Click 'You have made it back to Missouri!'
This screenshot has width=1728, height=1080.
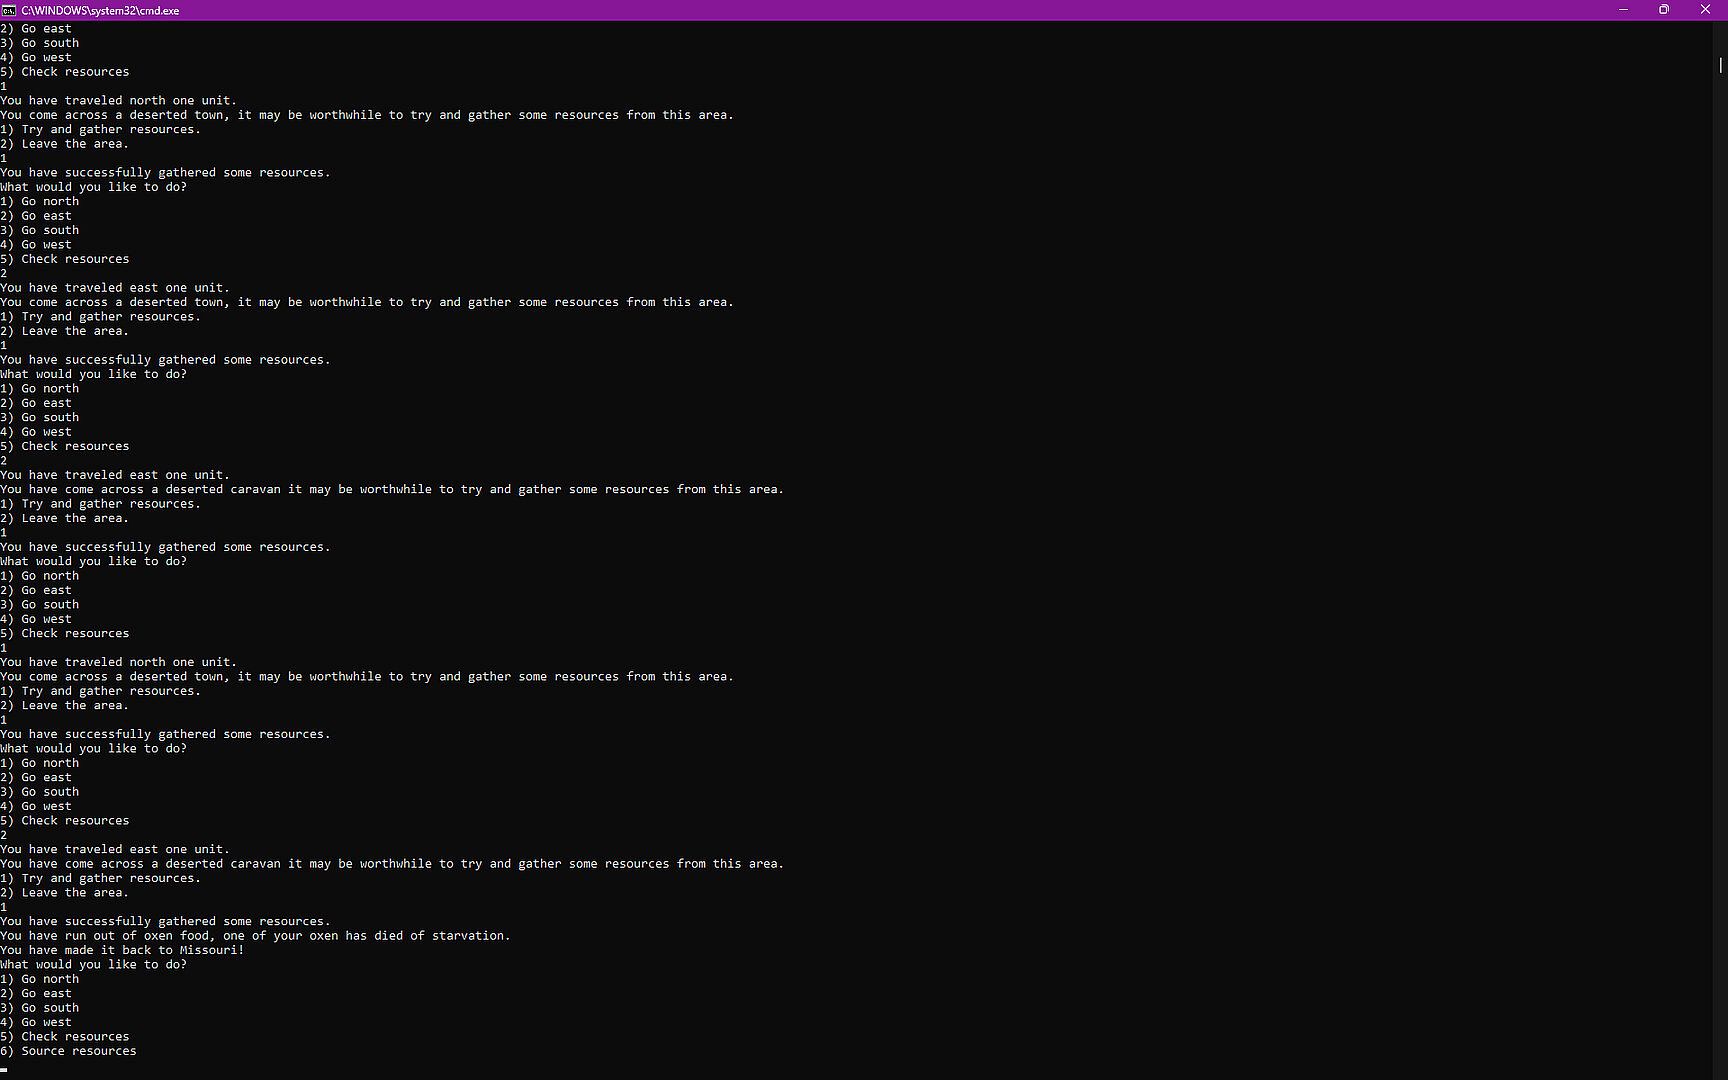tap(122, 950)
